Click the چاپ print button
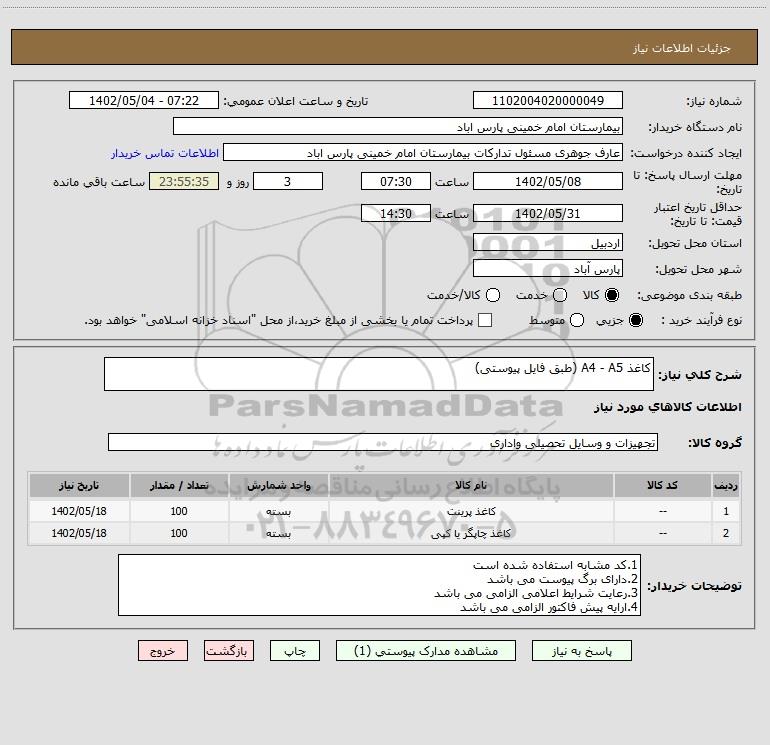The height and width of the screenshot is (745, 770). pos(295,651)
